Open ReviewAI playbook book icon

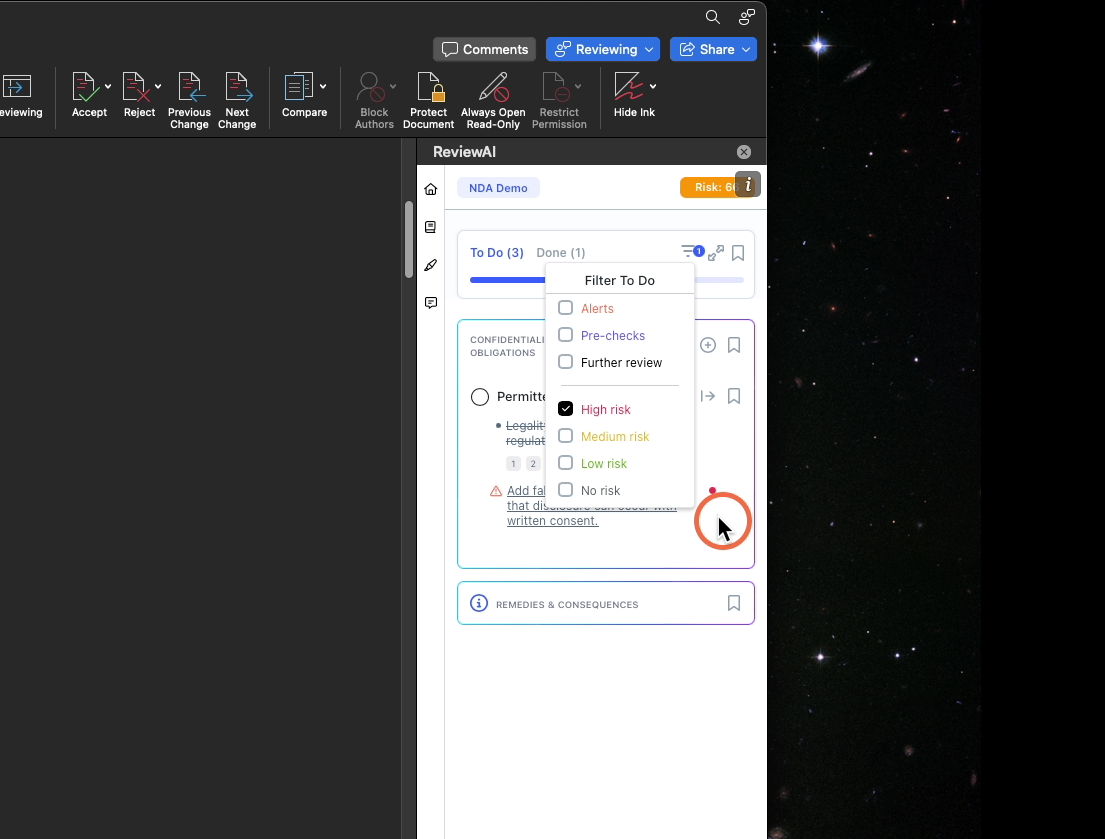(x=431, y=227)
